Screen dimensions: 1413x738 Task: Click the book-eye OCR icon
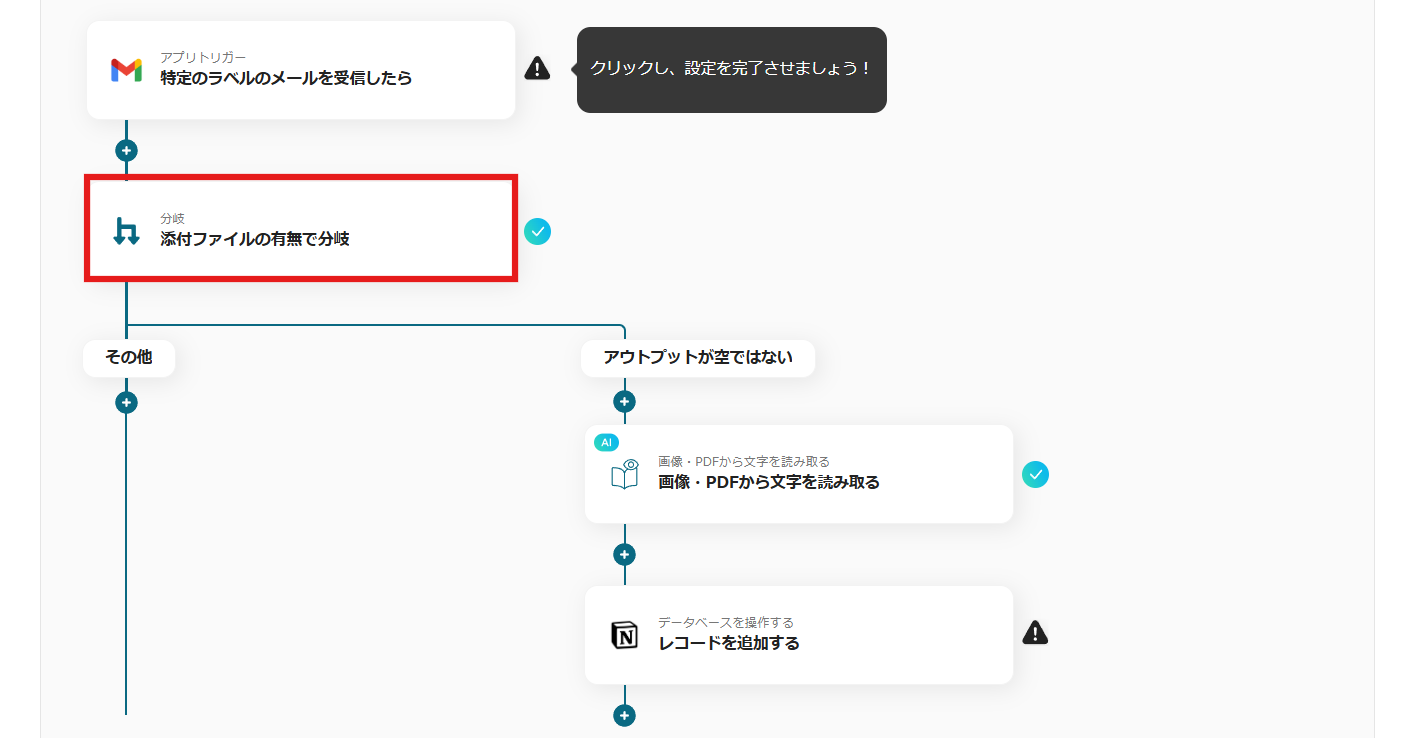[x=625, y=474]
